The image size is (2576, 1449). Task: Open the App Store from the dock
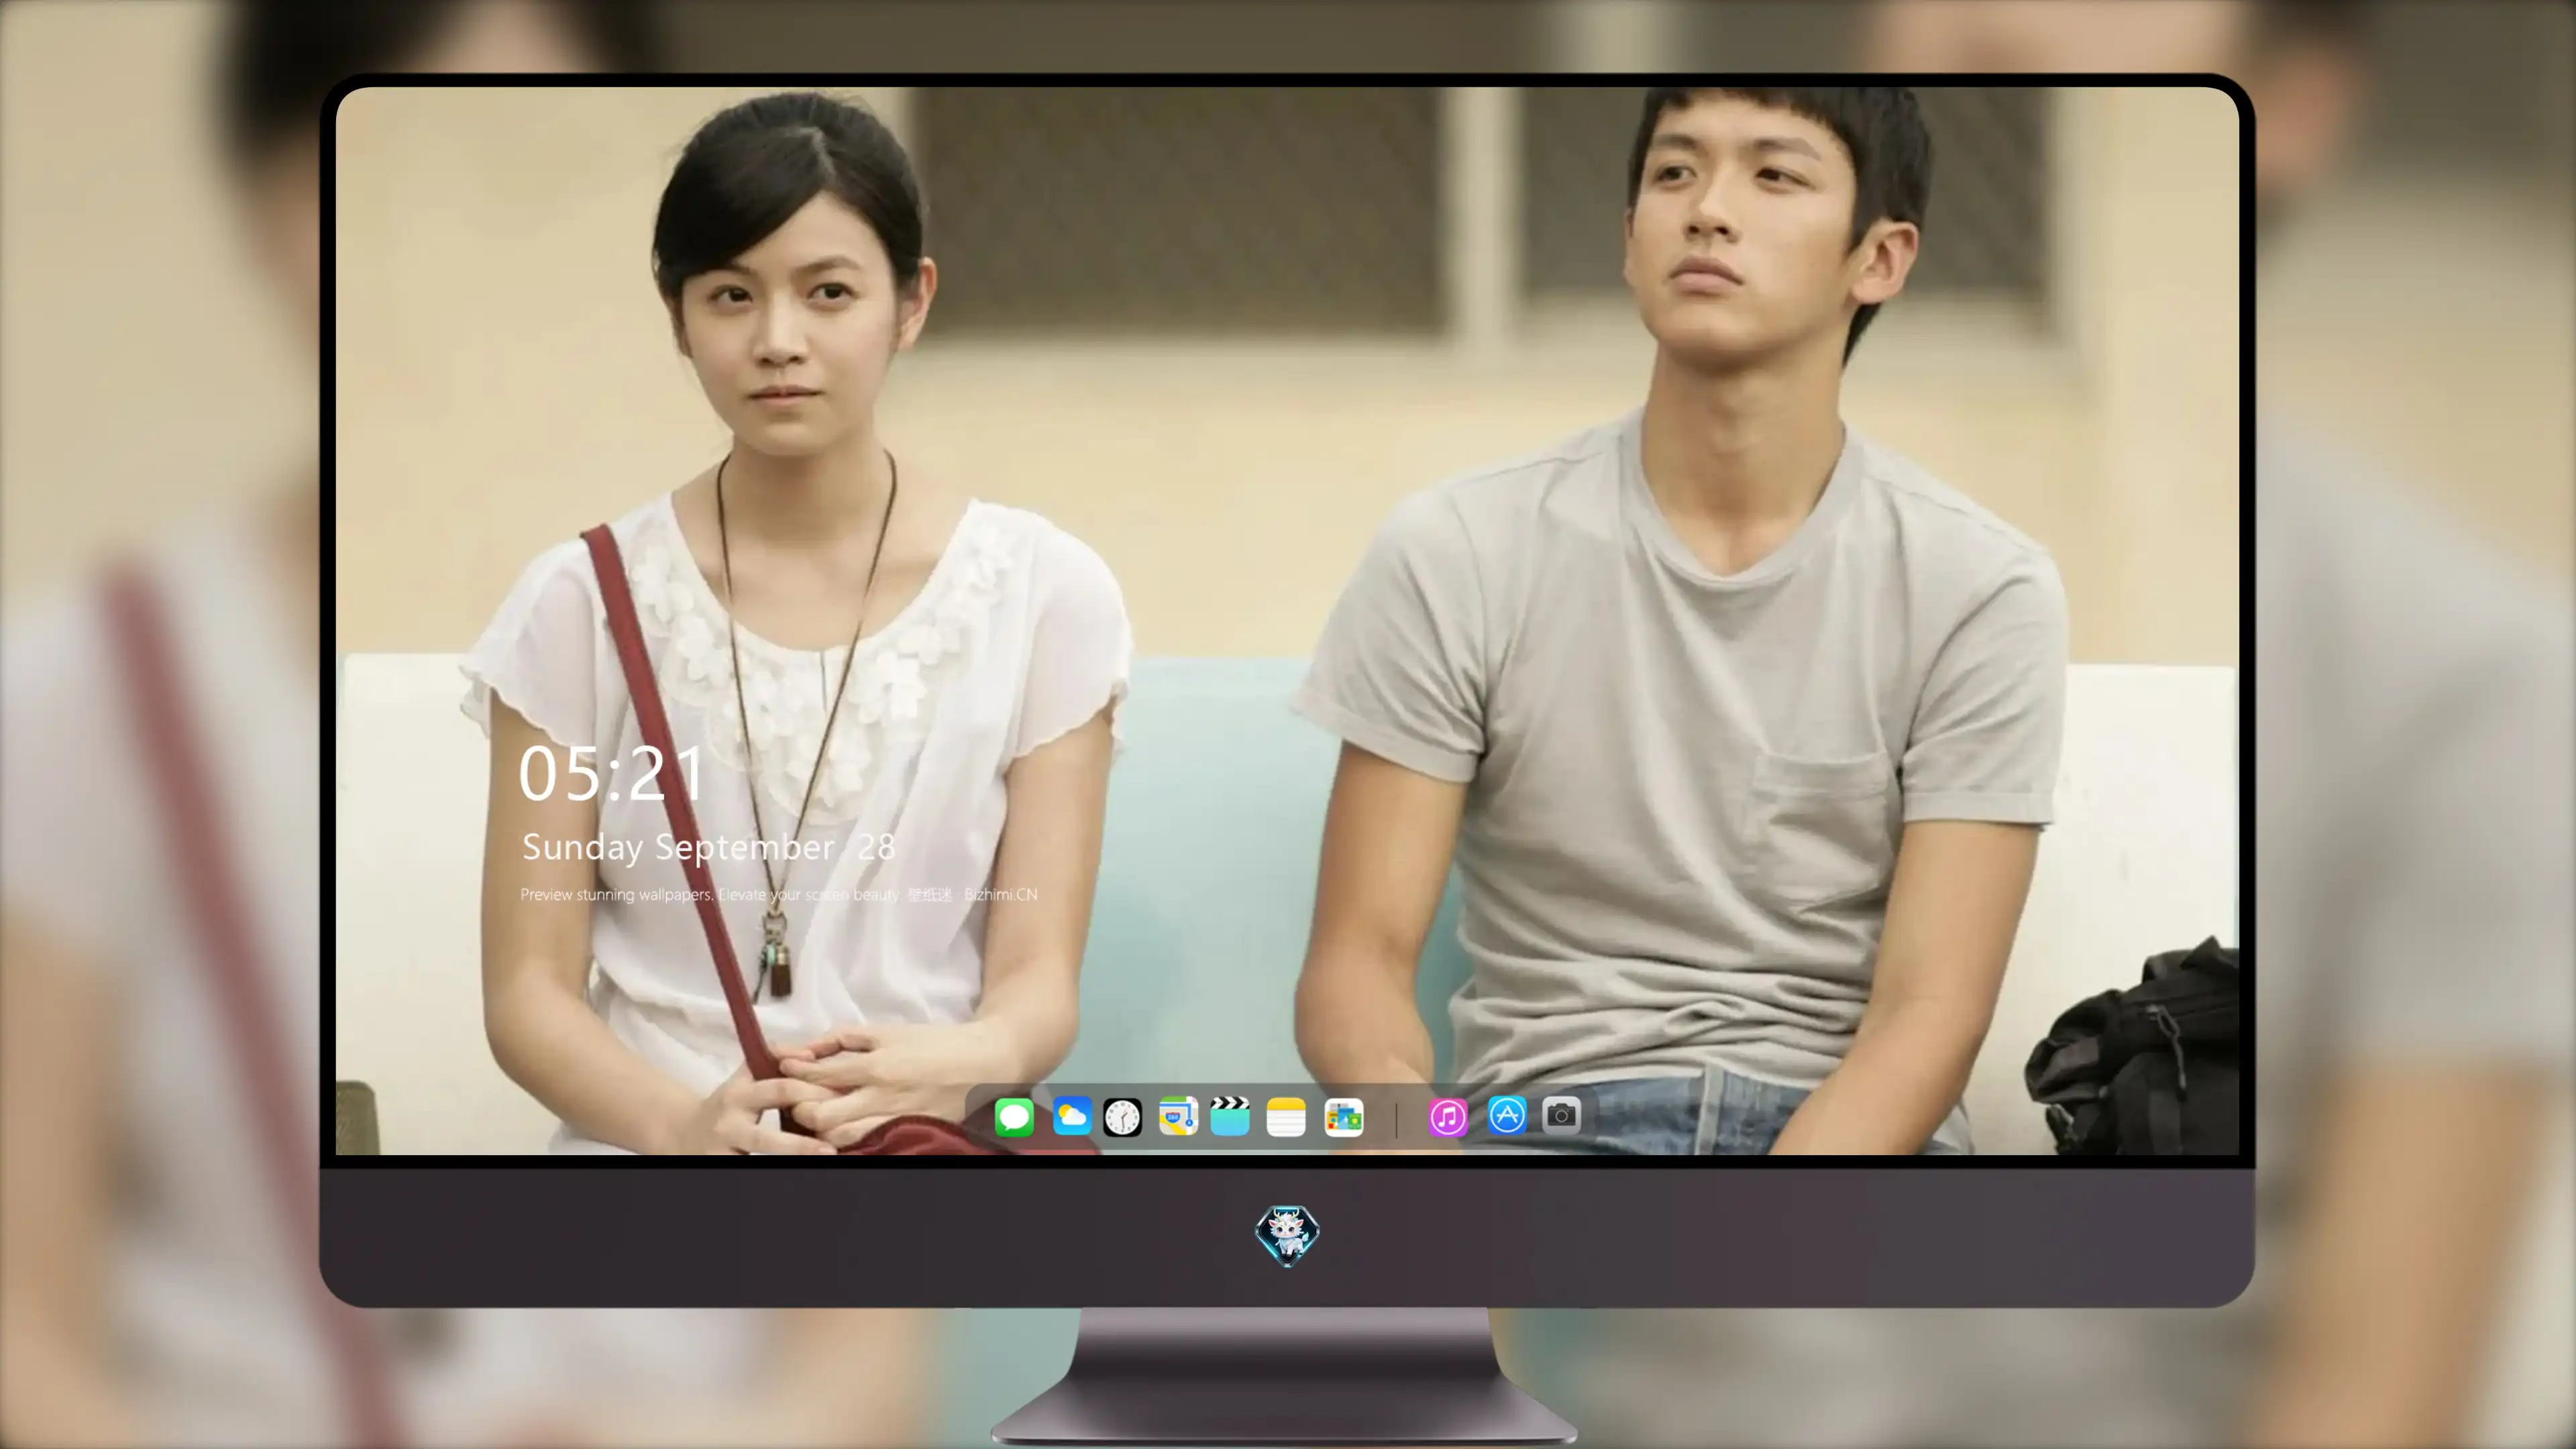[x=1507, y=1115]
